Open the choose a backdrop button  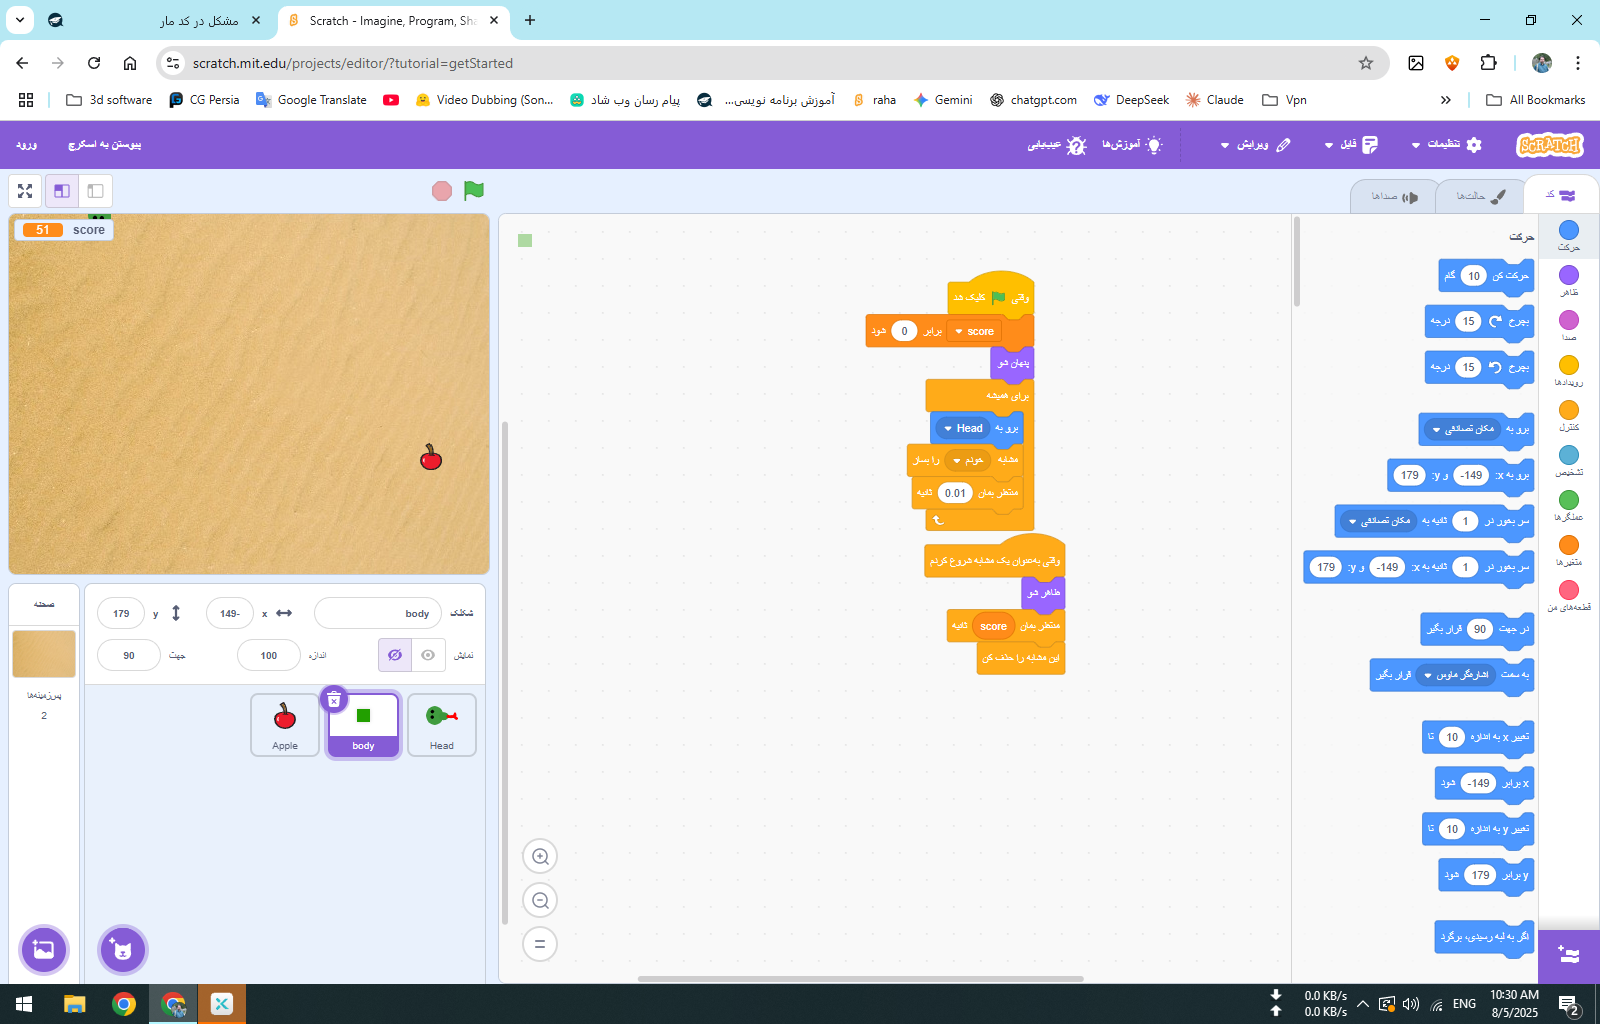click(x=44, y=949)
